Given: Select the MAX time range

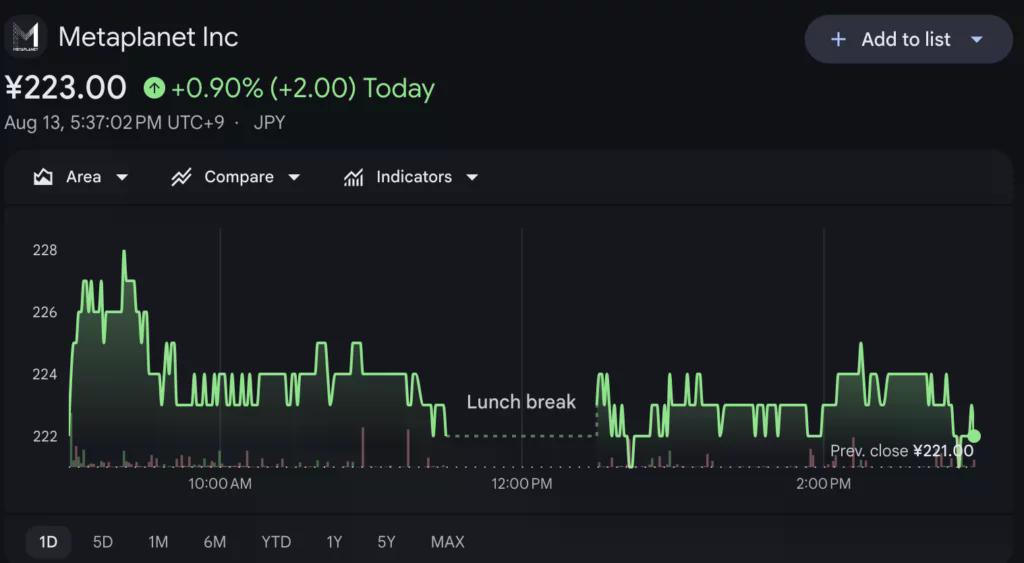Looking at the screenshot, I should 447,542.
